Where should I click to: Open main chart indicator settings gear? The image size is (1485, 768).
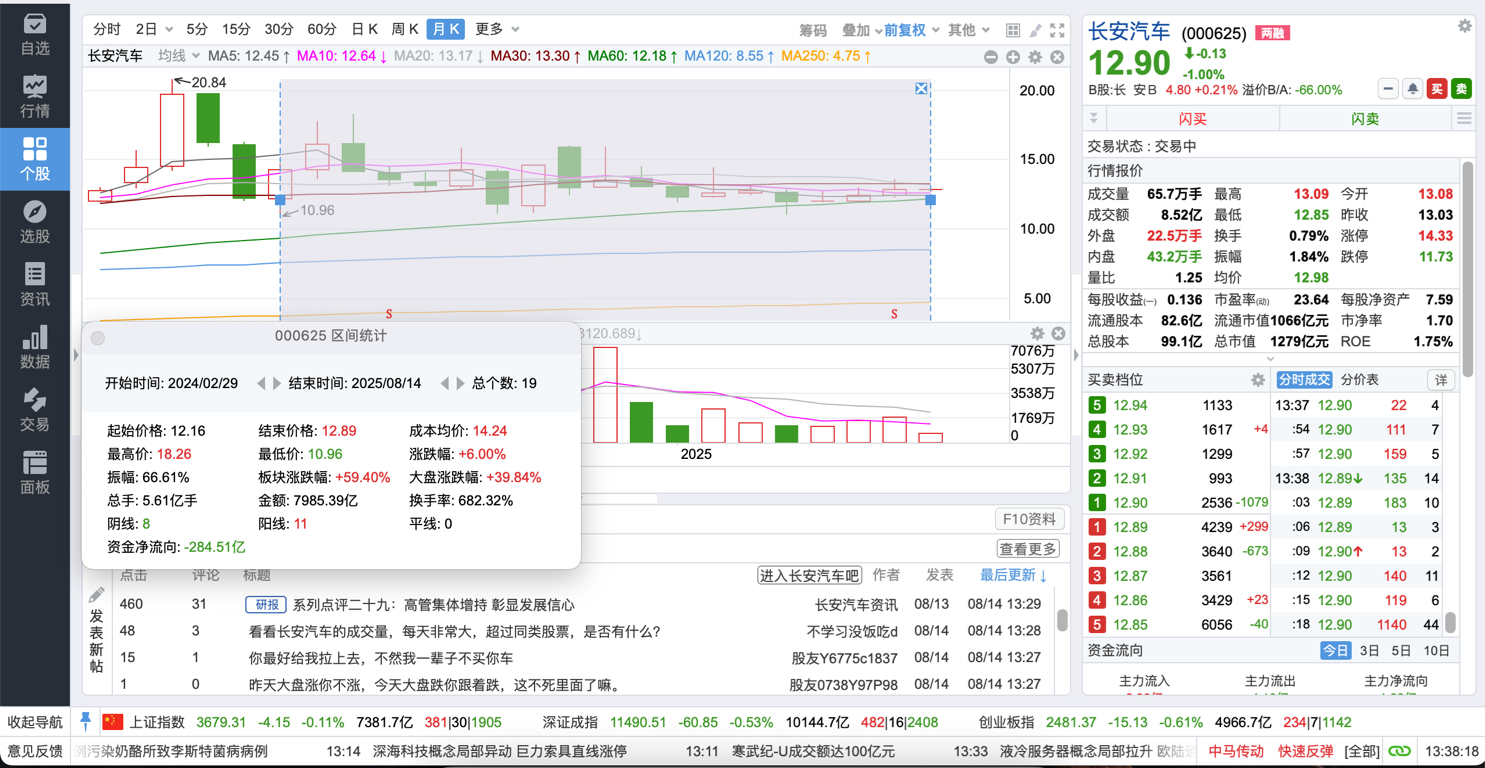click(1035, 57)
